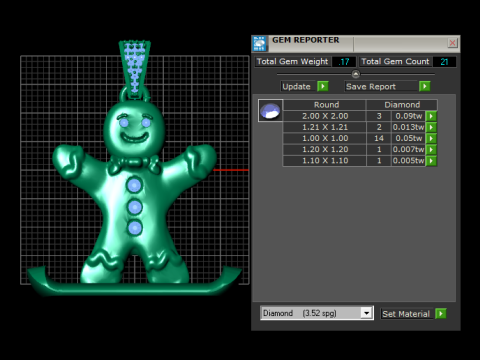Close the Gem Reporter window
The width and height of the screenshot is (480, 360).
[x=452, y=43]
